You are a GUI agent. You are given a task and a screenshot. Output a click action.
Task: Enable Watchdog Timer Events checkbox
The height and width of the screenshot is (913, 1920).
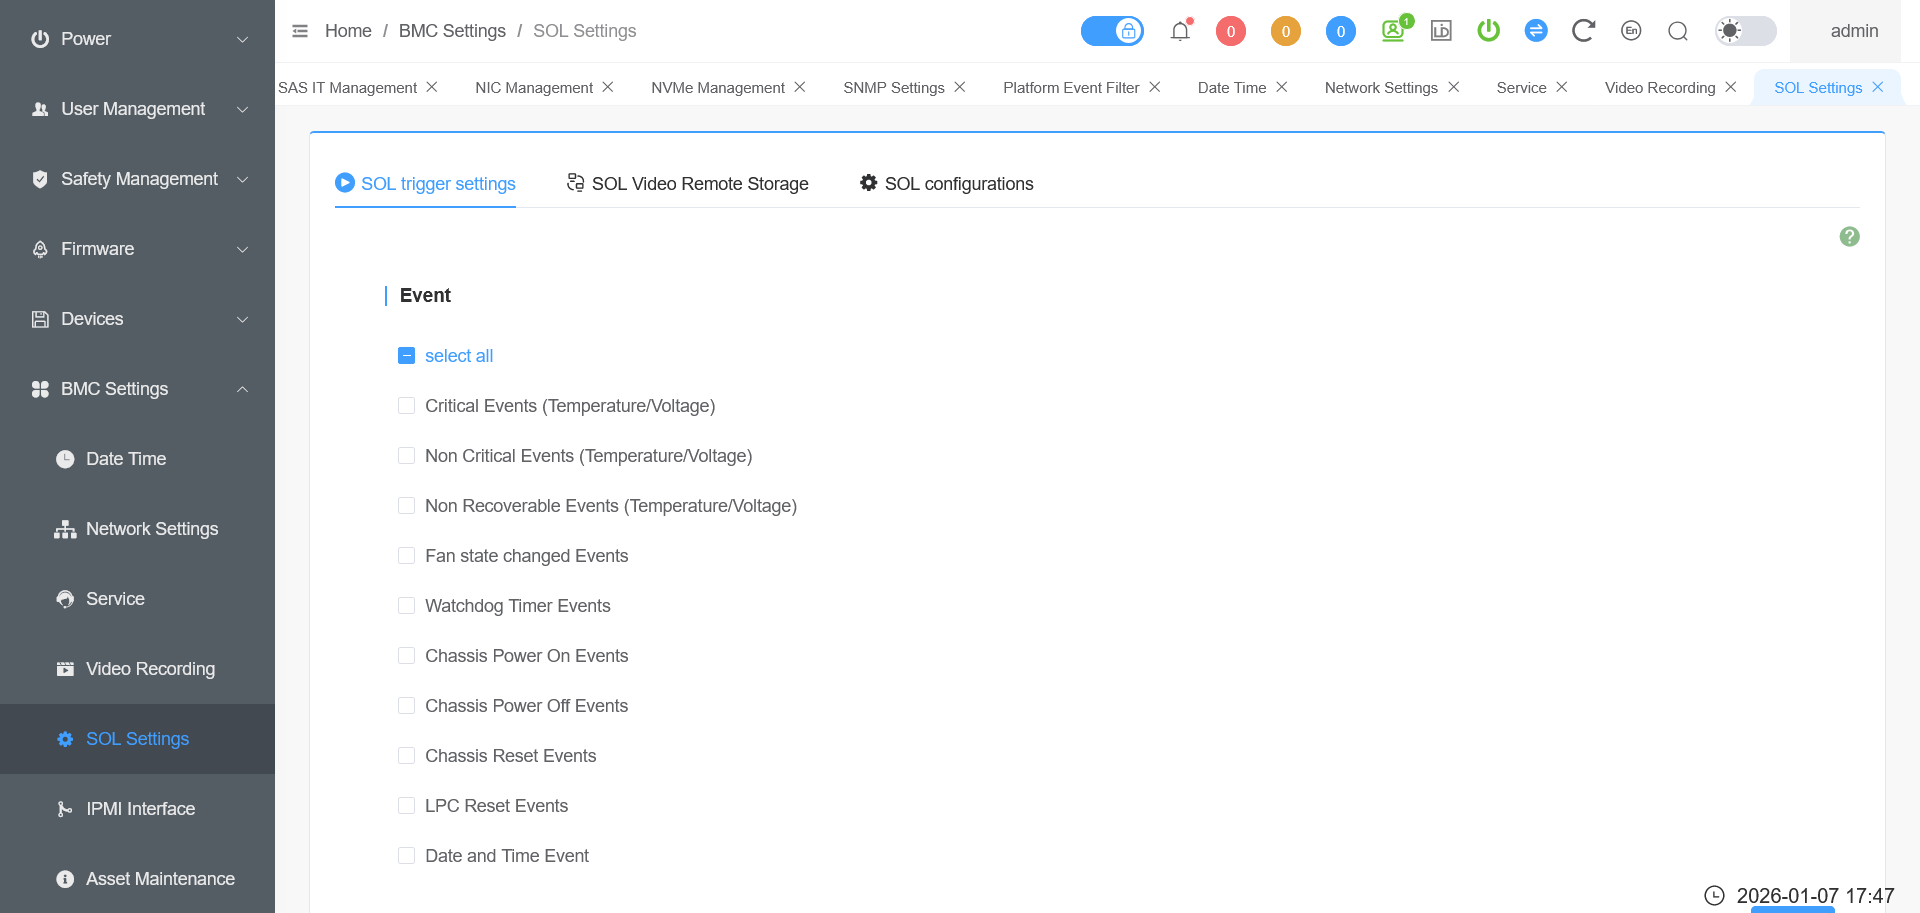pyautogui.click(x=406, y=606)
